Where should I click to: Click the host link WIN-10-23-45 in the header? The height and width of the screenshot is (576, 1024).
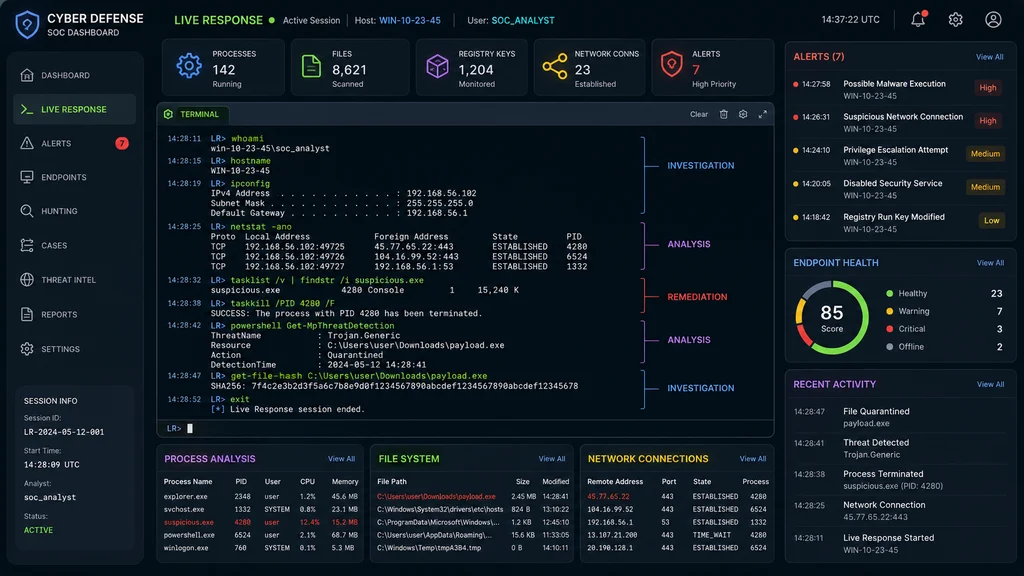pos(409,20)
